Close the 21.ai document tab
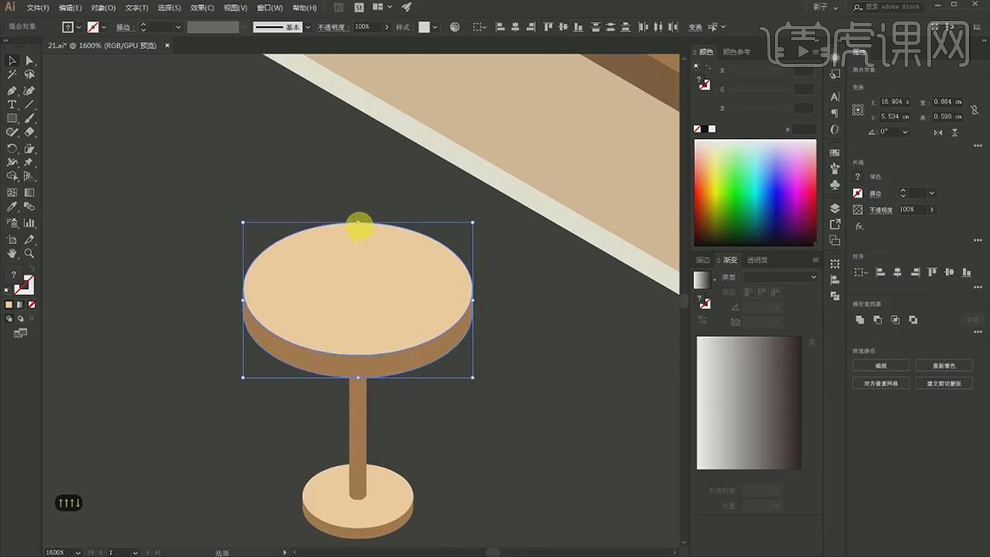 [167, 45]
